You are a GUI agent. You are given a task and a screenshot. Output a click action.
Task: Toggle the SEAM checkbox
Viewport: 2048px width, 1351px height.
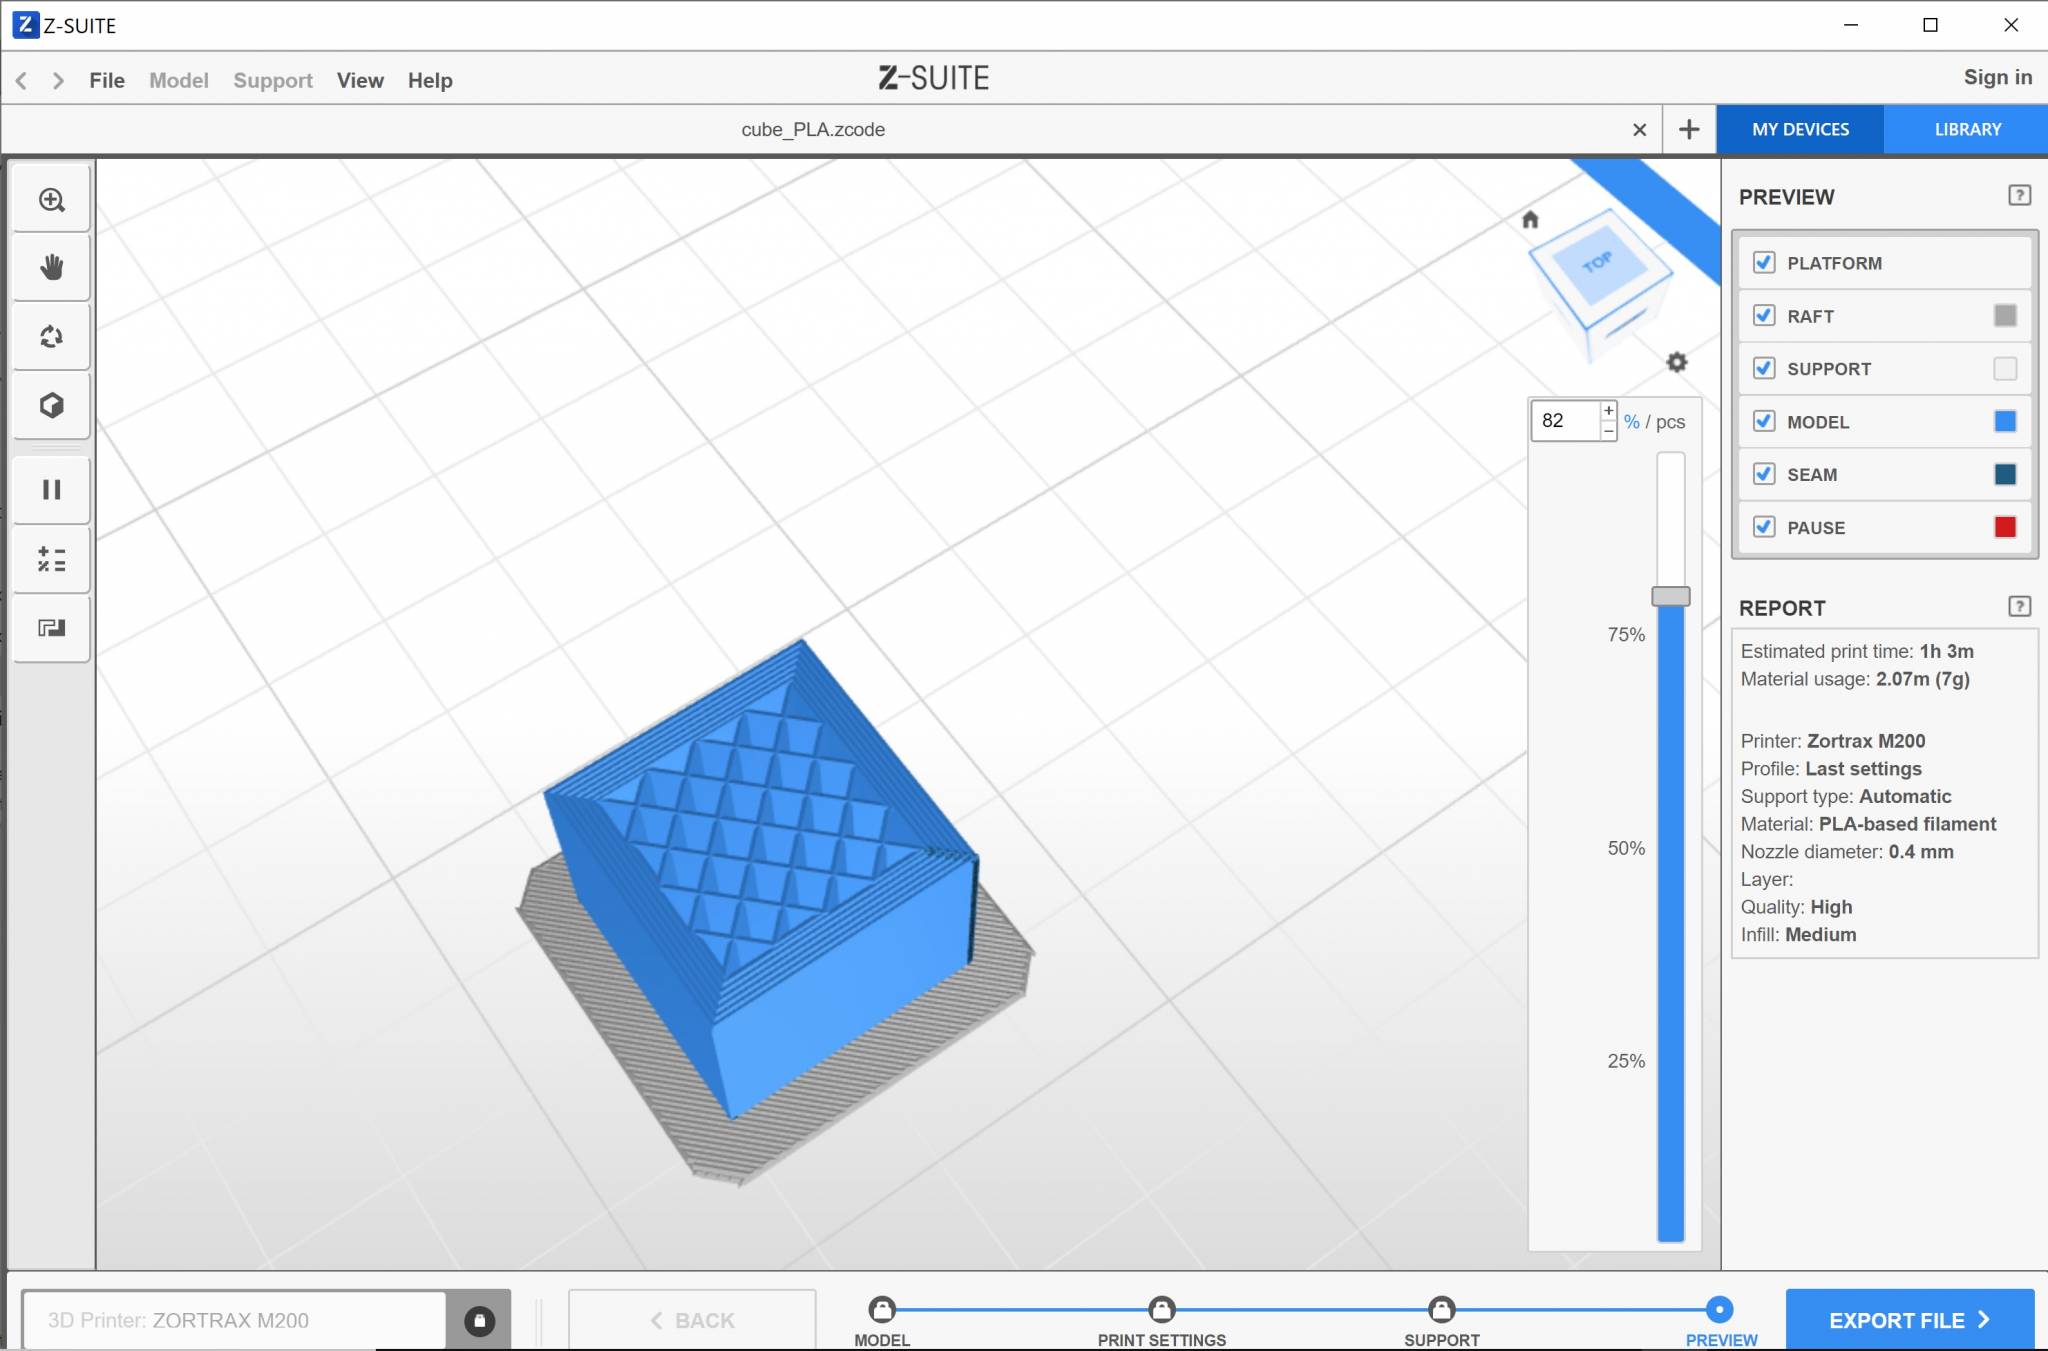(1764, 474)
